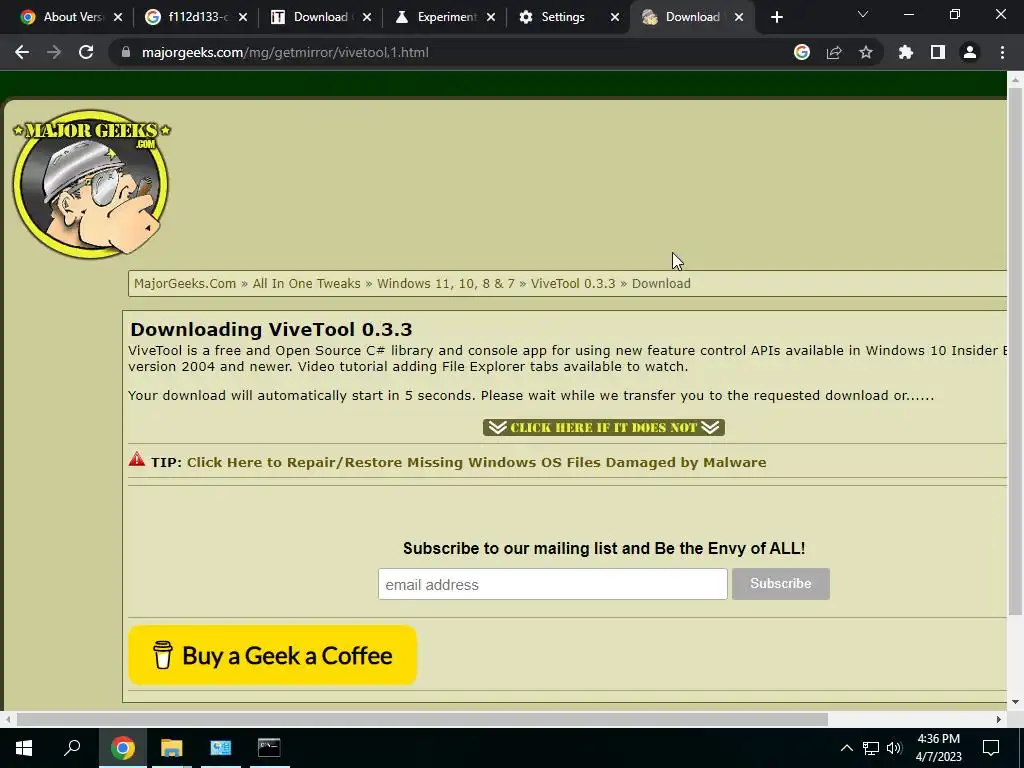This screenshot has height=768, width=1024.
Task: Reload the current page
Action: [86, 52]
